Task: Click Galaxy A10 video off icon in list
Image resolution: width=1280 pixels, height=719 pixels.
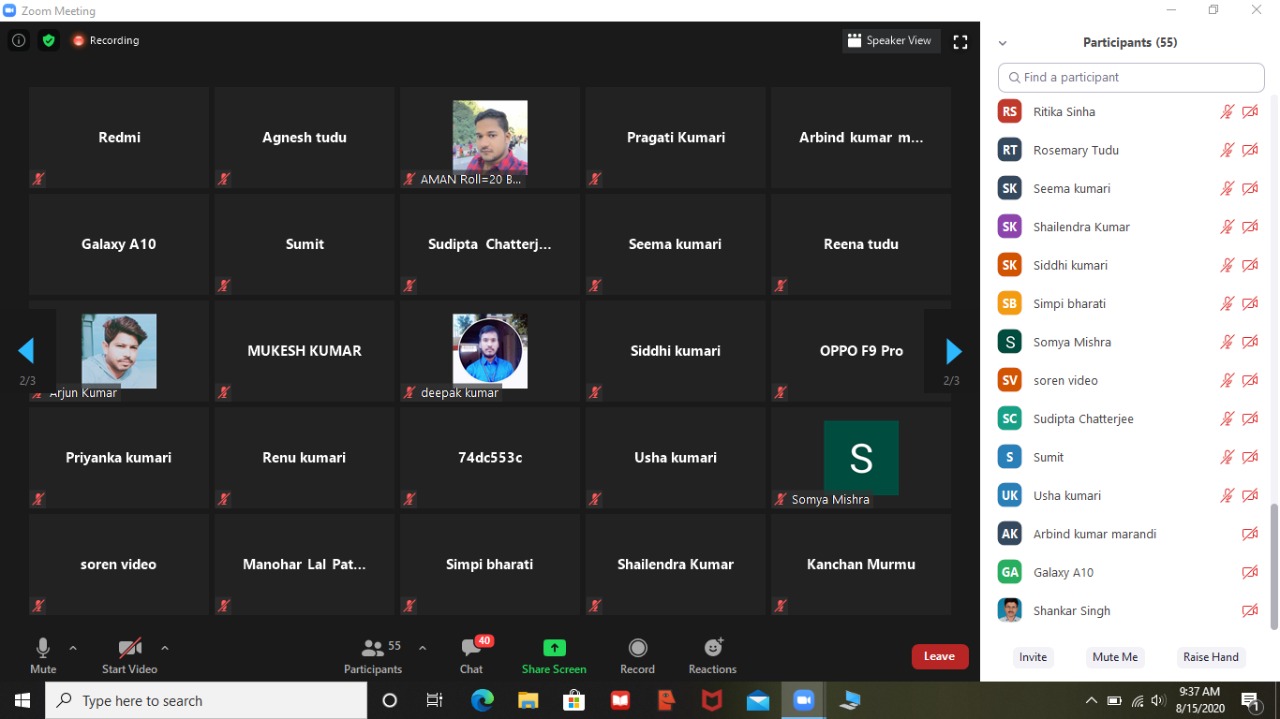Action: [1250, 572]
